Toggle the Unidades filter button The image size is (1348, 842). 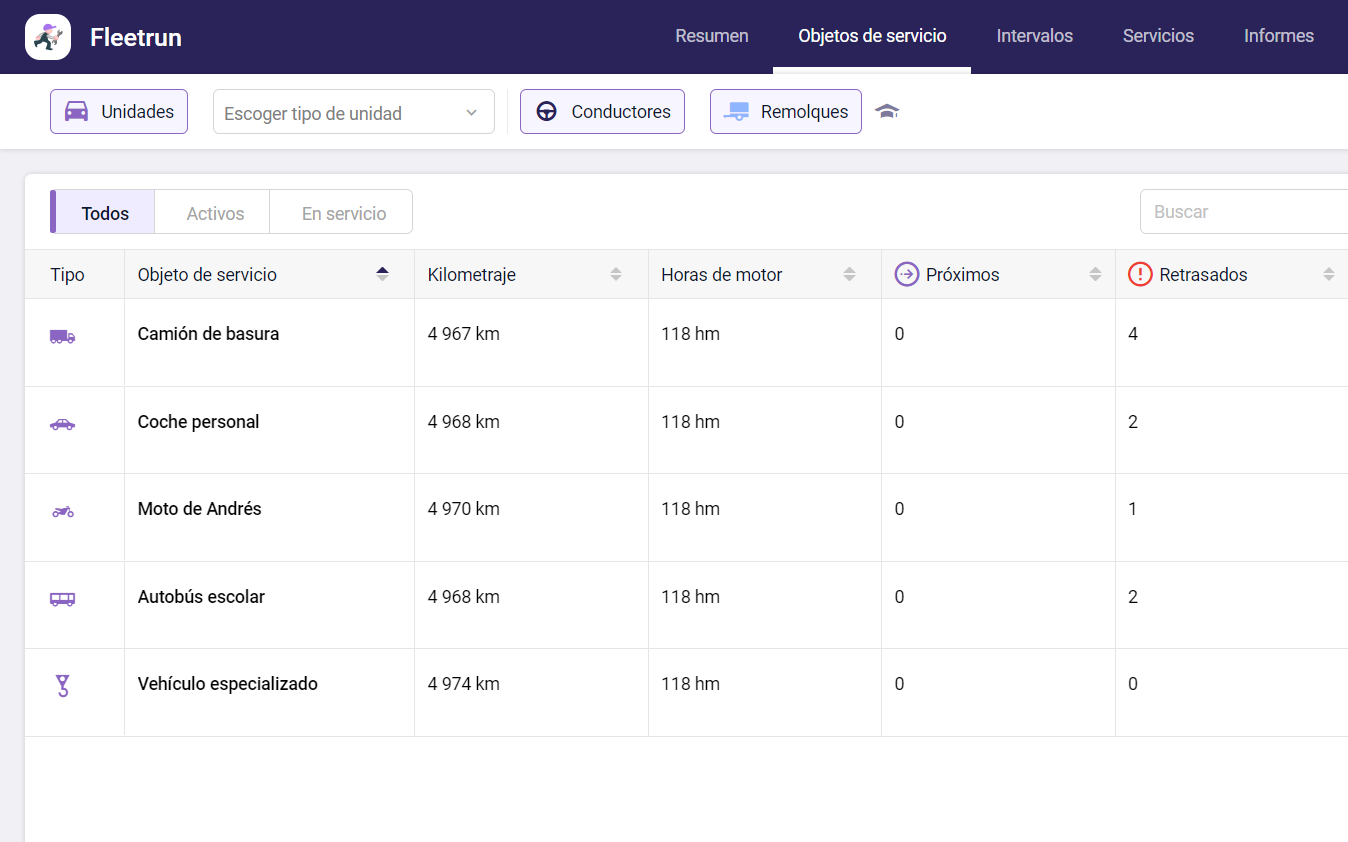119,112
